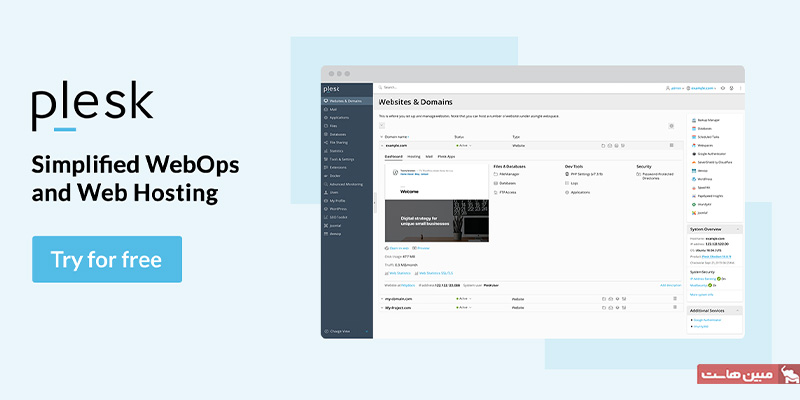This screenshot has height=400, width=800.
Task: Click the Try for free button
Action: pyautogui.click(x=107, y=259)
